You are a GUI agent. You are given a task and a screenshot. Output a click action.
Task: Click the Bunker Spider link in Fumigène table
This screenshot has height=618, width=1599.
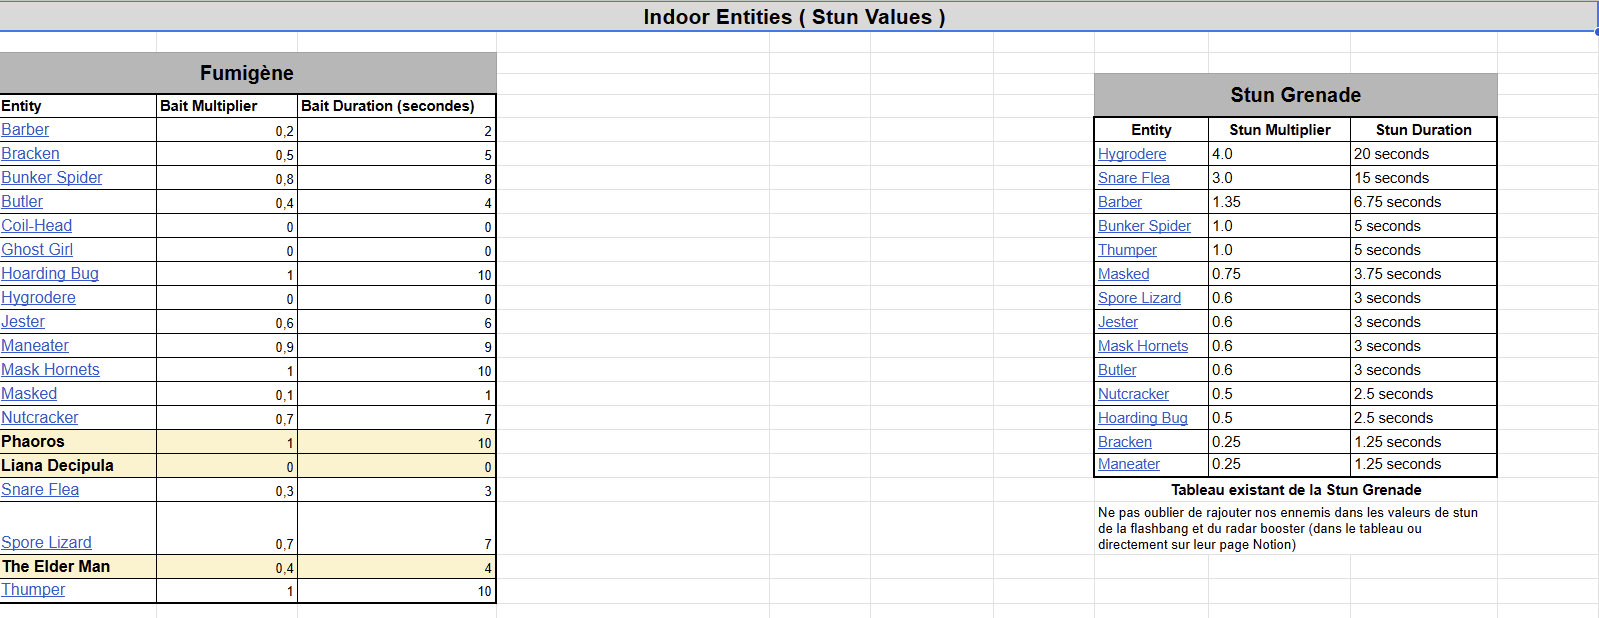[x=52, y=178]
